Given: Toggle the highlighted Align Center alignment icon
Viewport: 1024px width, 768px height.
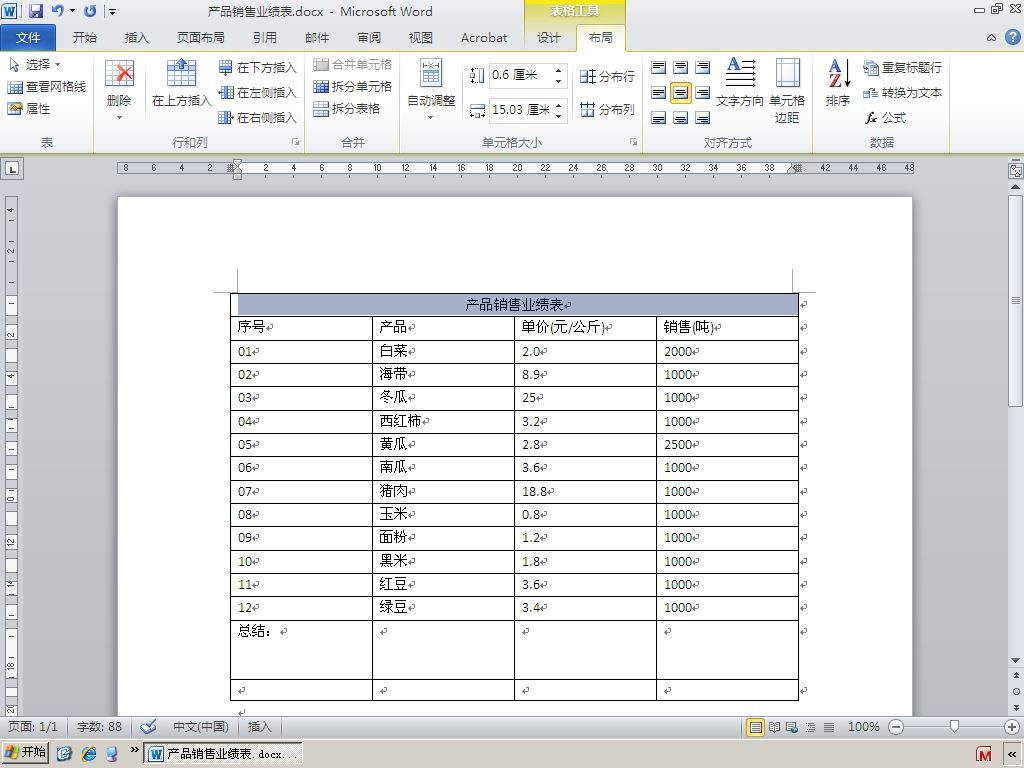Looking at the screenshot, I should pos(680,93).
